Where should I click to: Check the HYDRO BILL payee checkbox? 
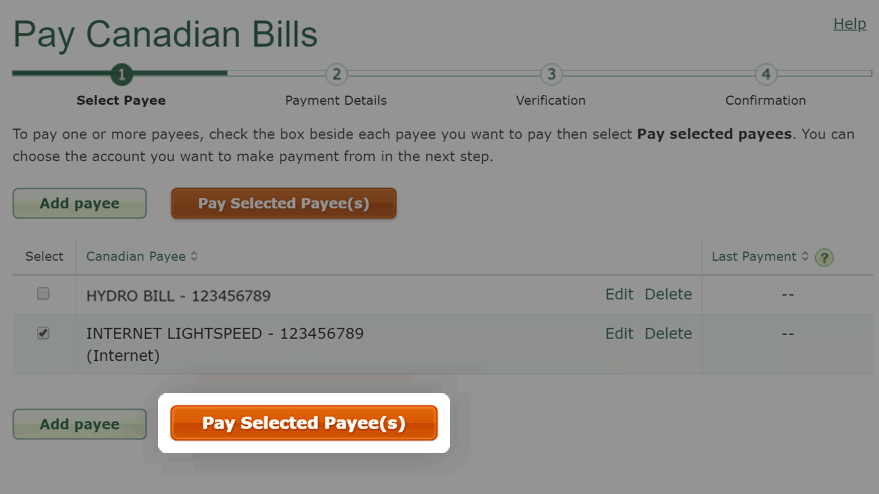43,293
